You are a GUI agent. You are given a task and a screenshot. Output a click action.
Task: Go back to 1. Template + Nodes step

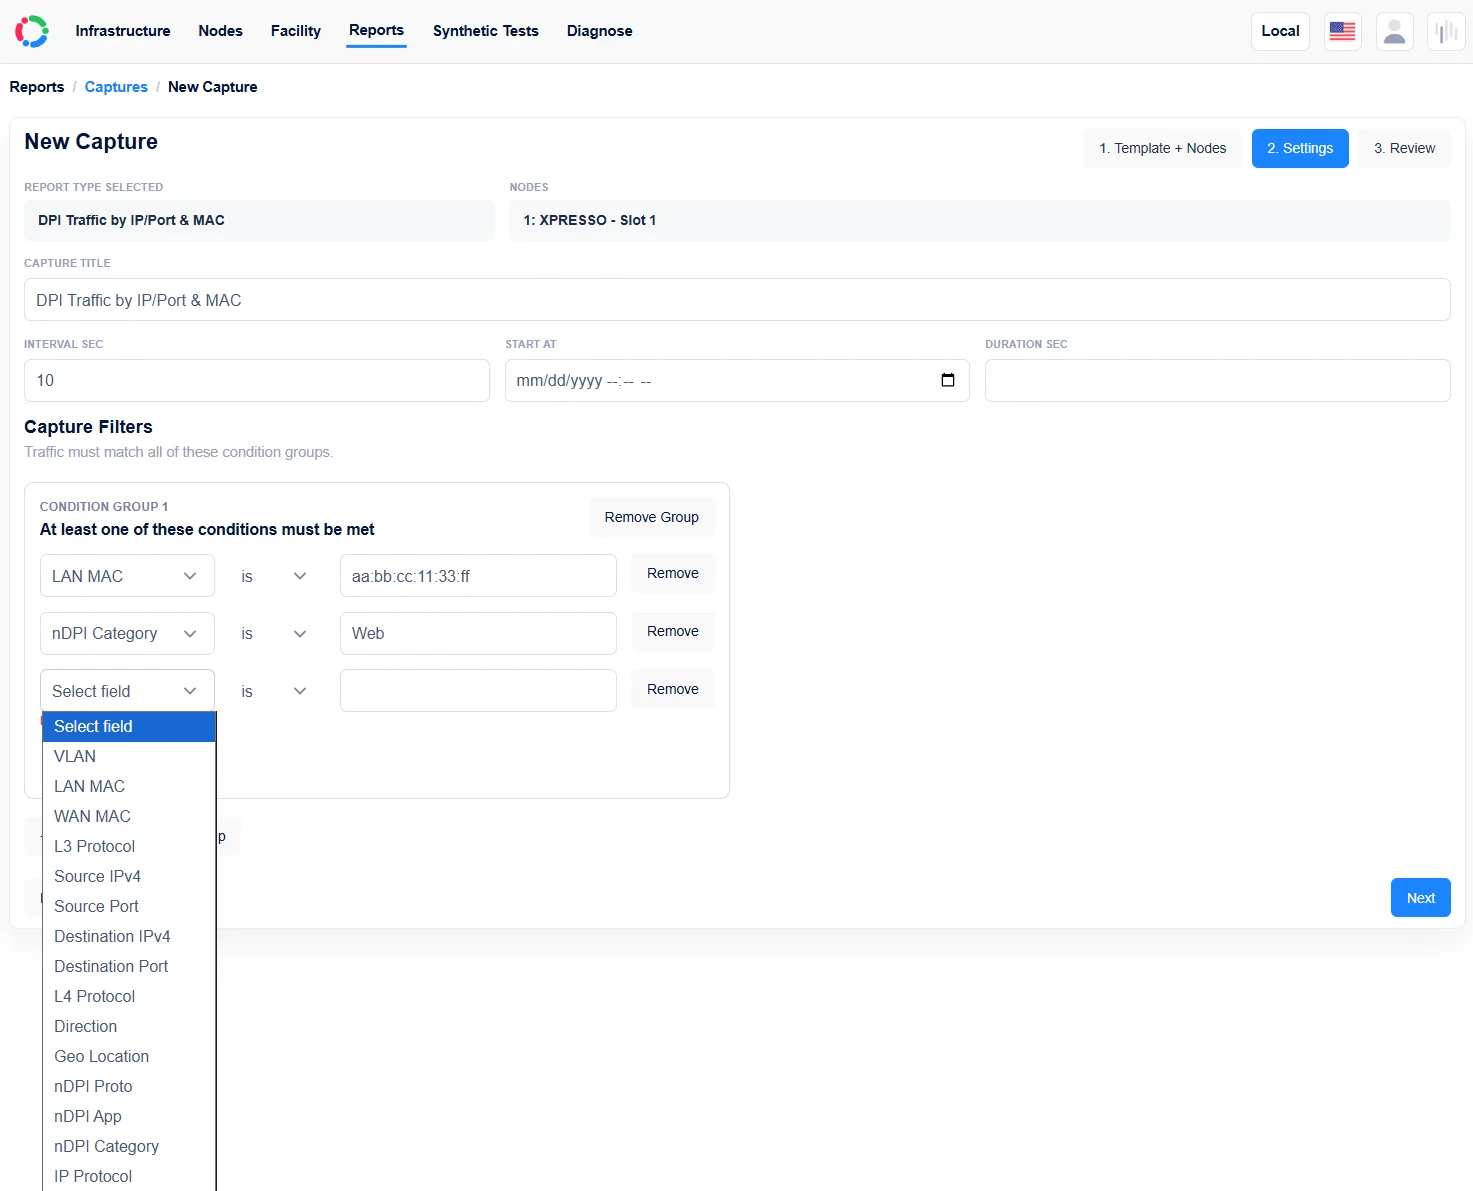click(1162, 148)
